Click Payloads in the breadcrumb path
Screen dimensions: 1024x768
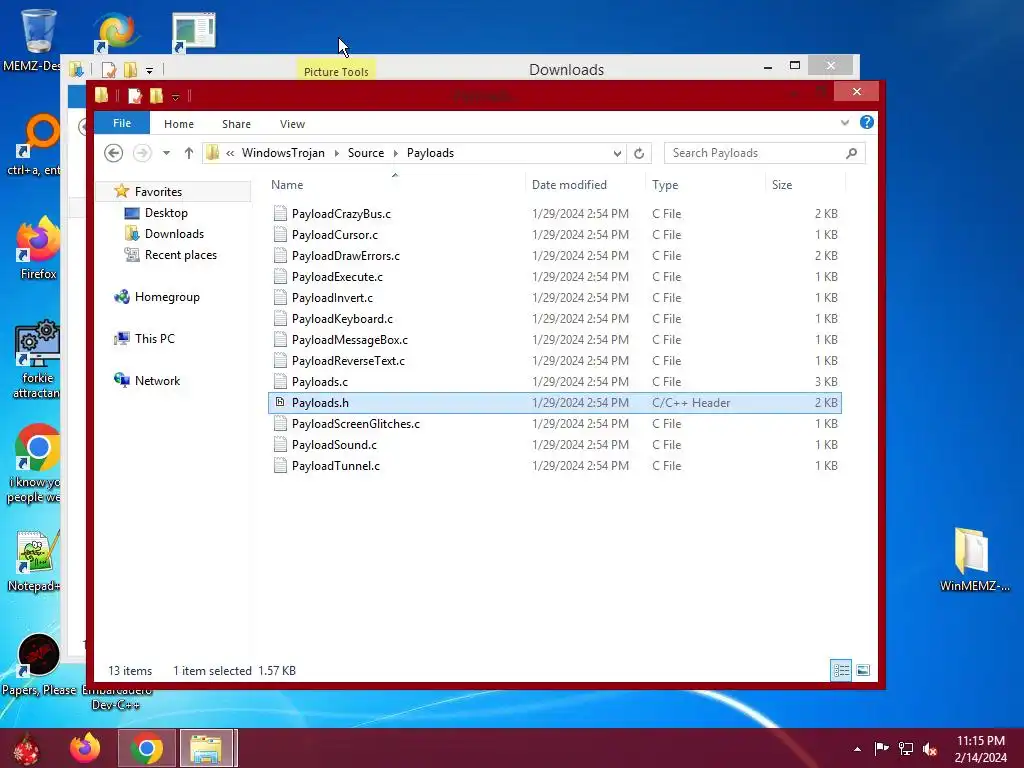(430, 153)
